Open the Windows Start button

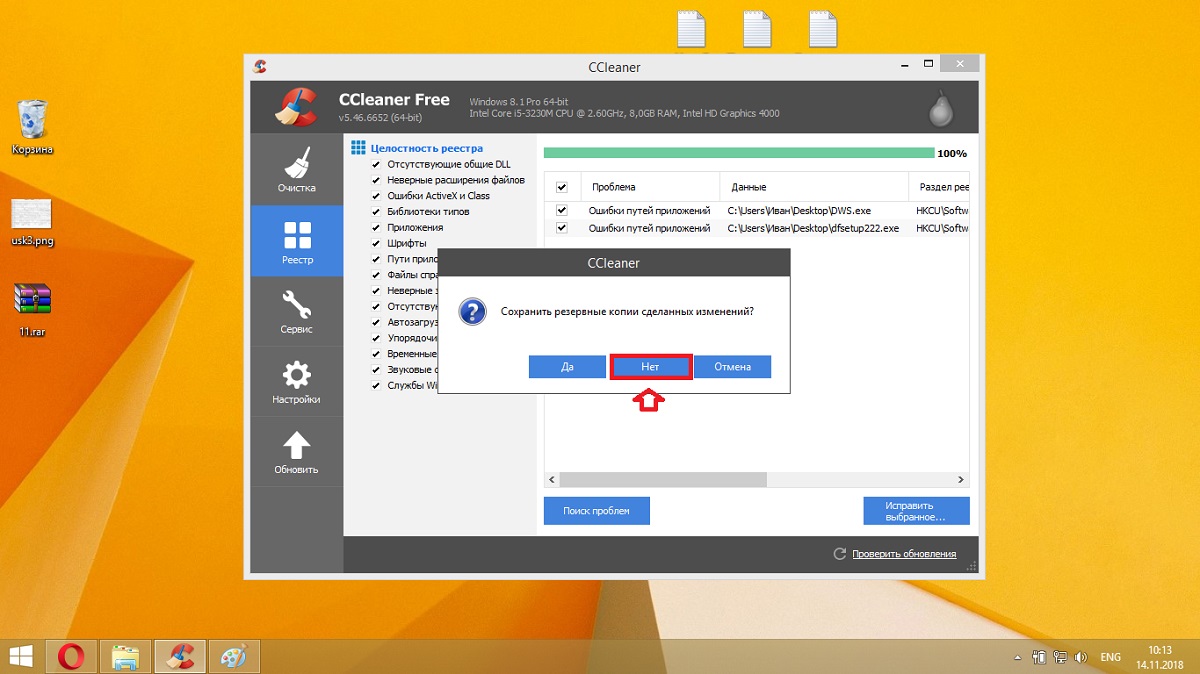(21, 655)
